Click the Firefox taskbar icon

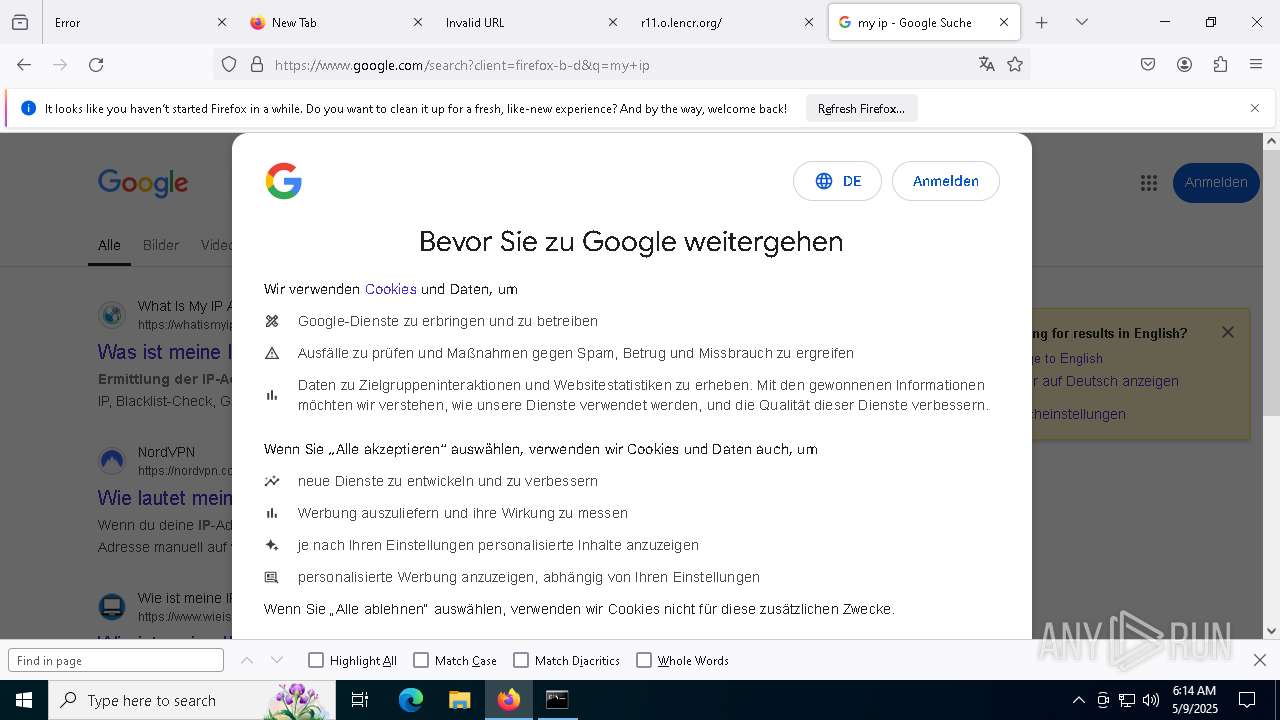click(x=509, y=700)
